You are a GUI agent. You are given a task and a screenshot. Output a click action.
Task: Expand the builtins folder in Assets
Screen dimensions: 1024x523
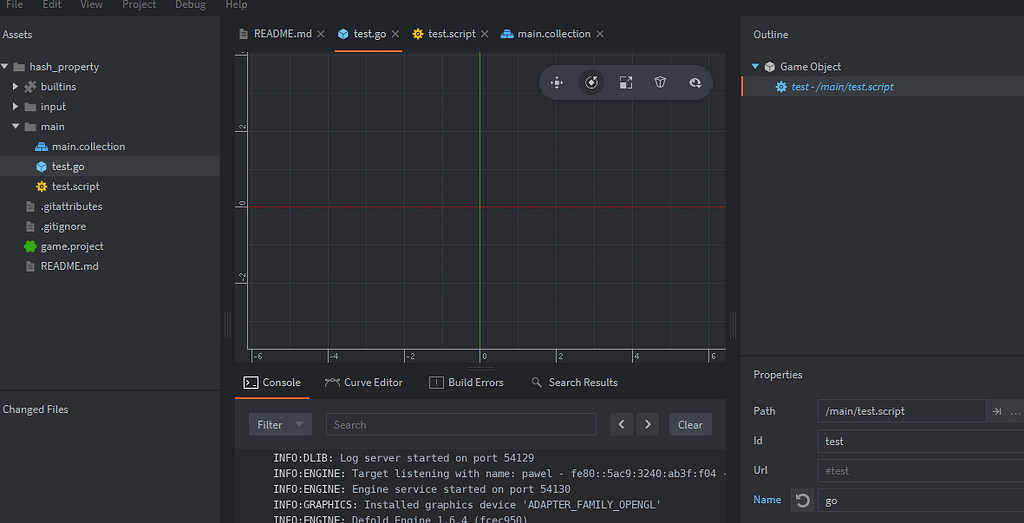[16, 87]
